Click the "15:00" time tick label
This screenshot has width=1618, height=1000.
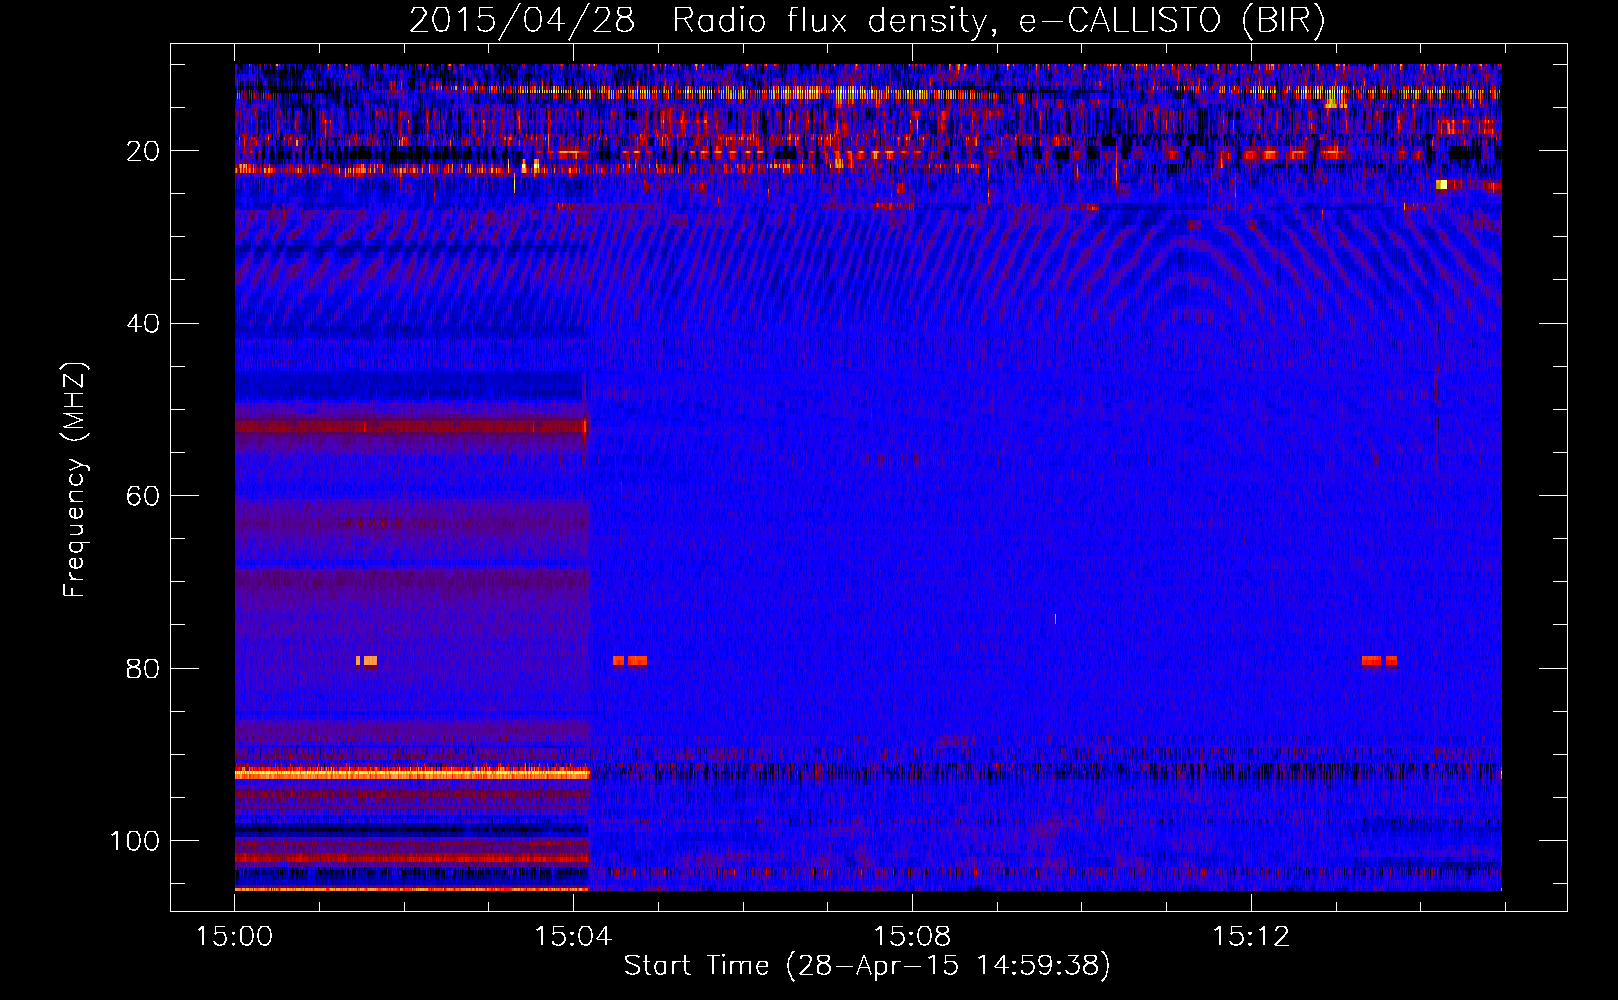[x=234, y=937]
